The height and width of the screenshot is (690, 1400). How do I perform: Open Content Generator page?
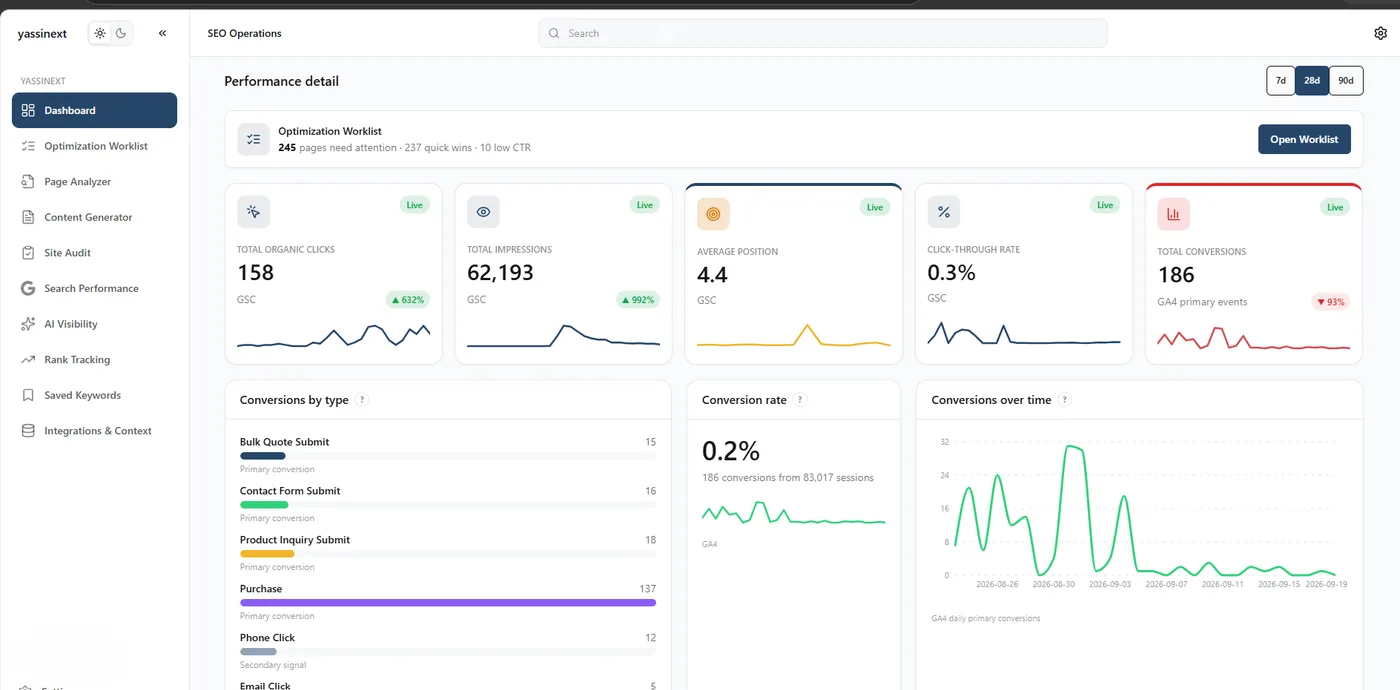[x=94, y=217]
